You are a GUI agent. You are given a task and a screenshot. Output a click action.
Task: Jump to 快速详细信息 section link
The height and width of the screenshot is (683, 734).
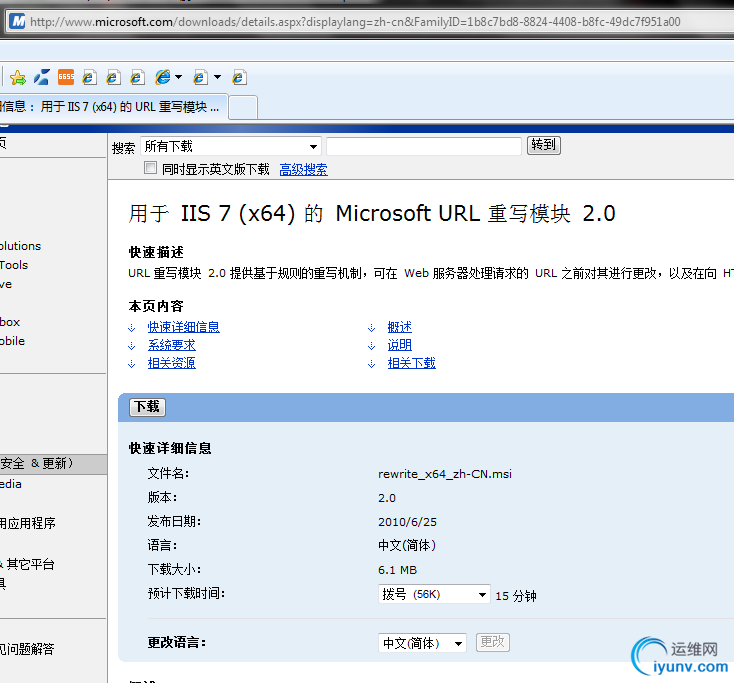coord(184,327)
